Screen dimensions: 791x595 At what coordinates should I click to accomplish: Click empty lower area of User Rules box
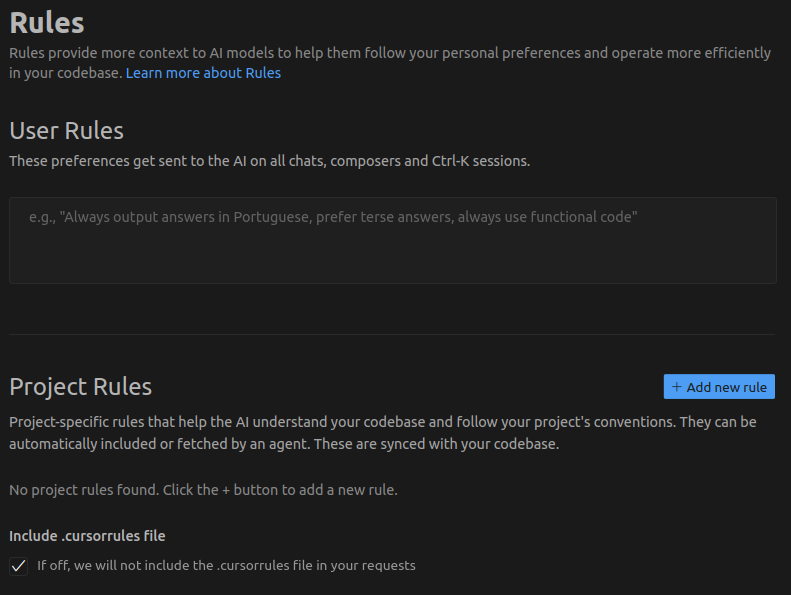coord(392,260)
